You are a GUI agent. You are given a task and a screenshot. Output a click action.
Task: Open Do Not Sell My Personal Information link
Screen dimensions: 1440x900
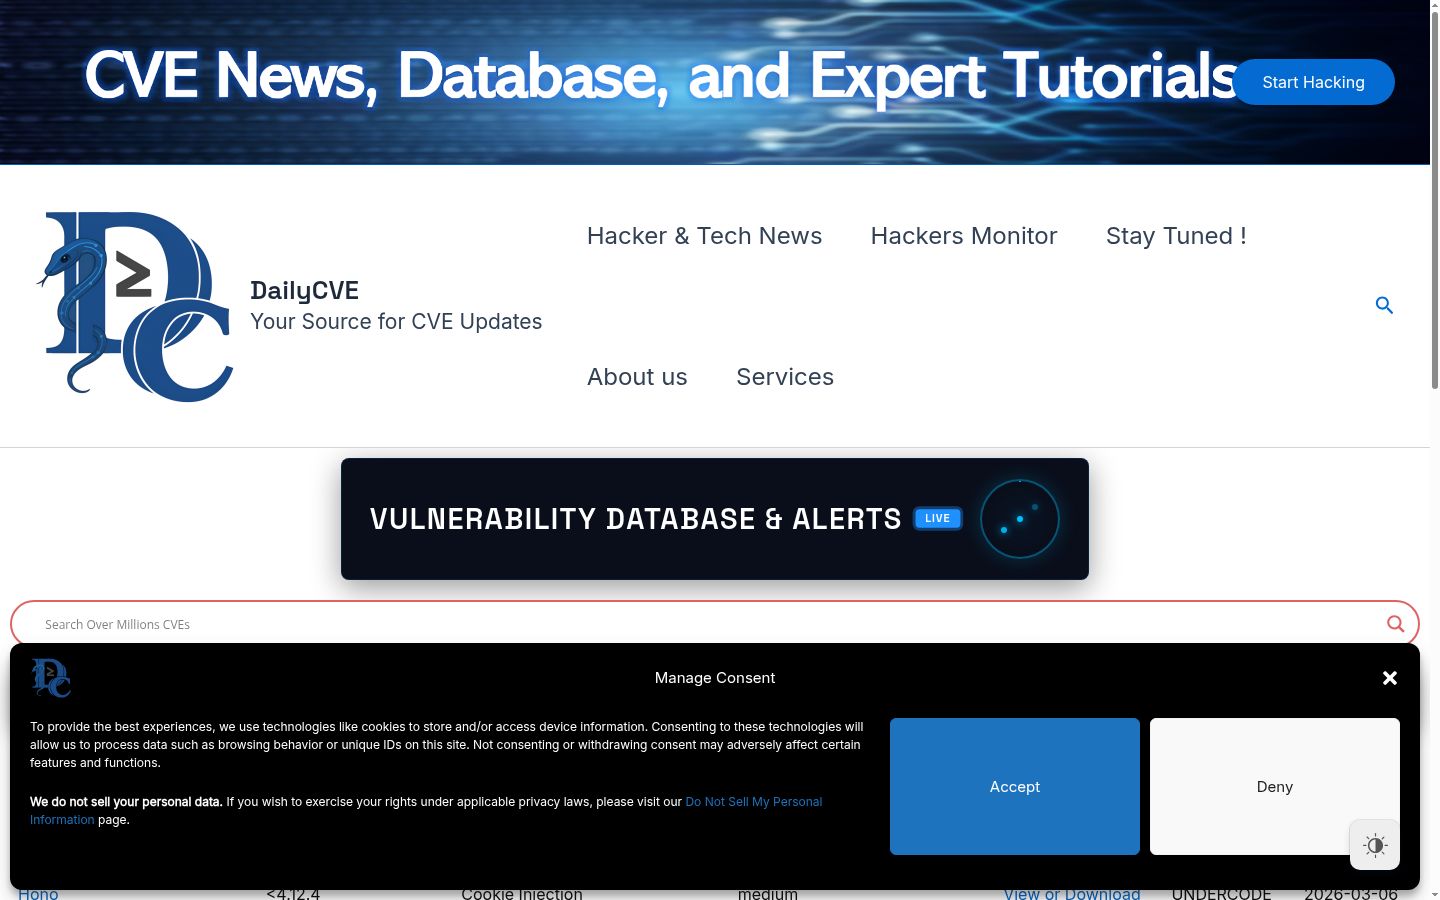point(754,802)
